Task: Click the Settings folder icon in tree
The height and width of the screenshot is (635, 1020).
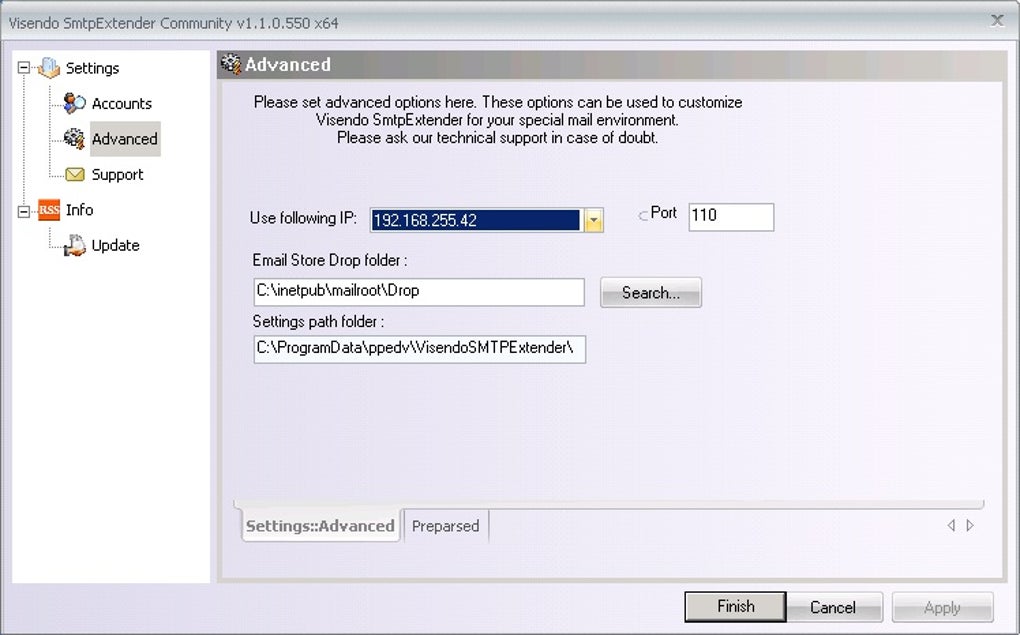Action: coord(49,68)
